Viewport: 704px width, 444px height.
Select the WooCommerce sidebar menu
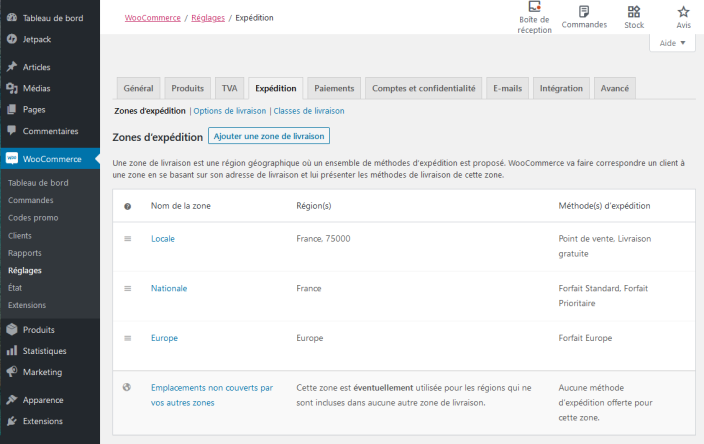click(50, 158)
